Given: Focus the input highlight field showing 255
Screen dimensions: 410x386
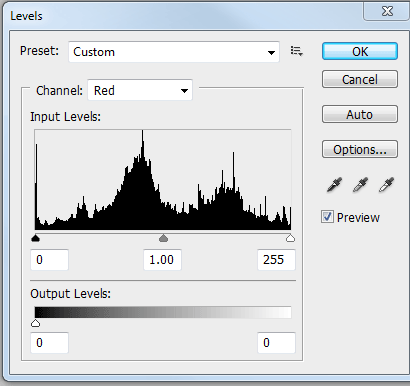Looking at the screenshot, I should 276,260.
